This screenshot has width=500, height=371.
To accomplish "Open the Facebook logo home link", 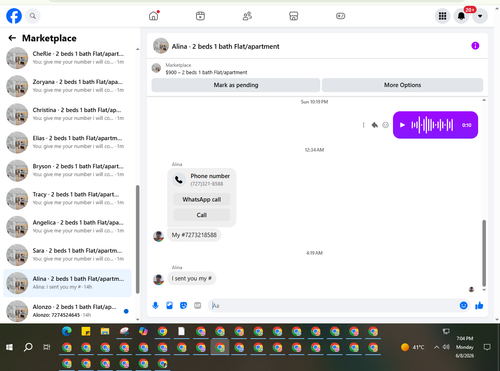I will coord(14,16).
